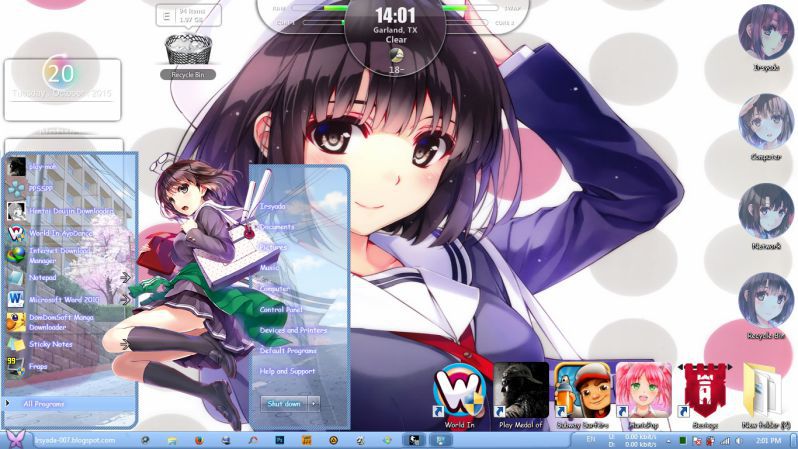
Task: Open the Subway Surfers desktop shortcut
Action: coord(582,396)
